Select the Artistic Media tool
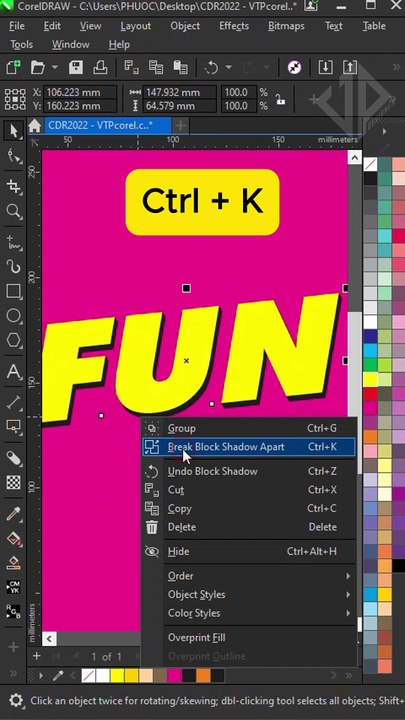This screenshot has height=720, width=405. click(13, 266)
